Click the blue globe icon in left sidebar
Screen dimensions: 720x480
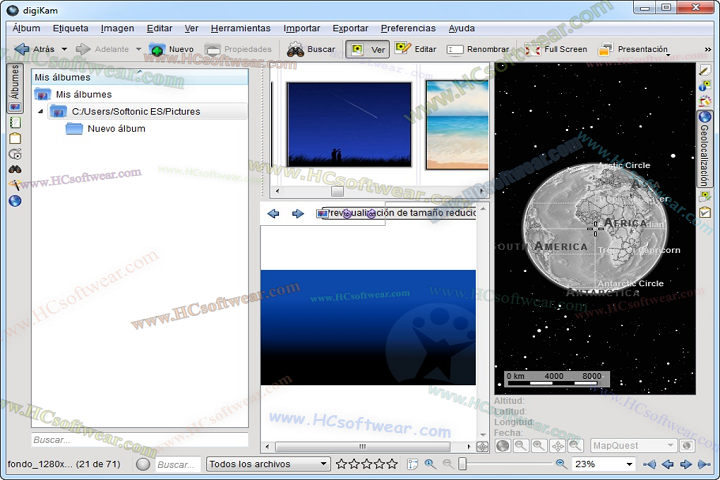tap(15, 201)
